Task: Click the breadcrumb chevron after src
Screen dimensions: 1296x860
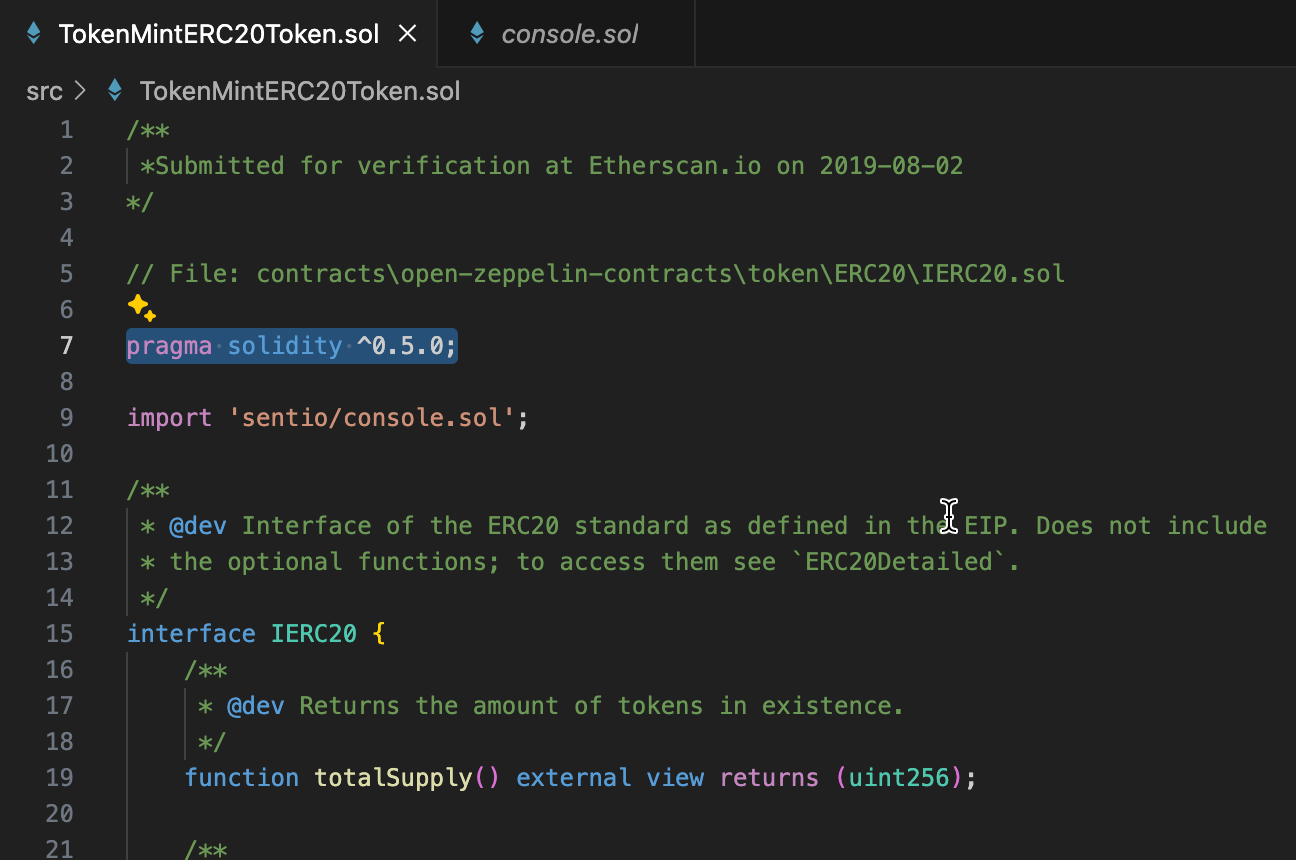Action: click(x=81, y=91)
